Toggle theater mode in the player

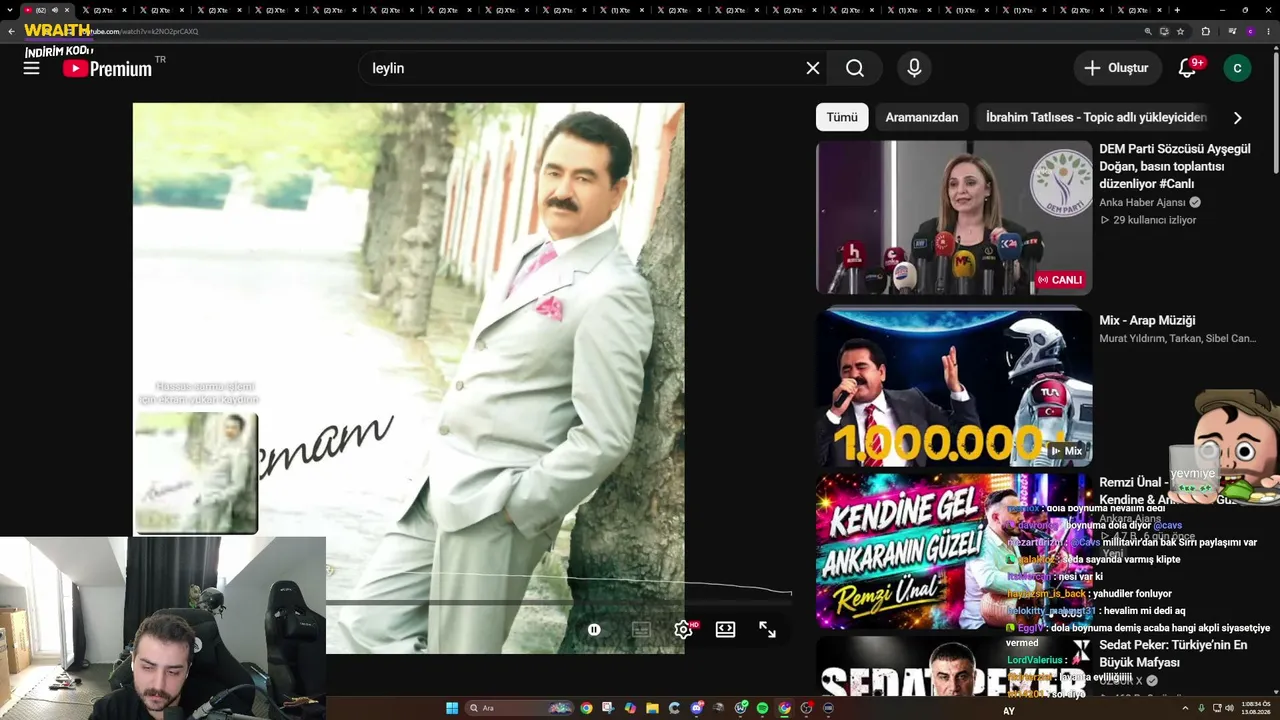coord(726,630)
